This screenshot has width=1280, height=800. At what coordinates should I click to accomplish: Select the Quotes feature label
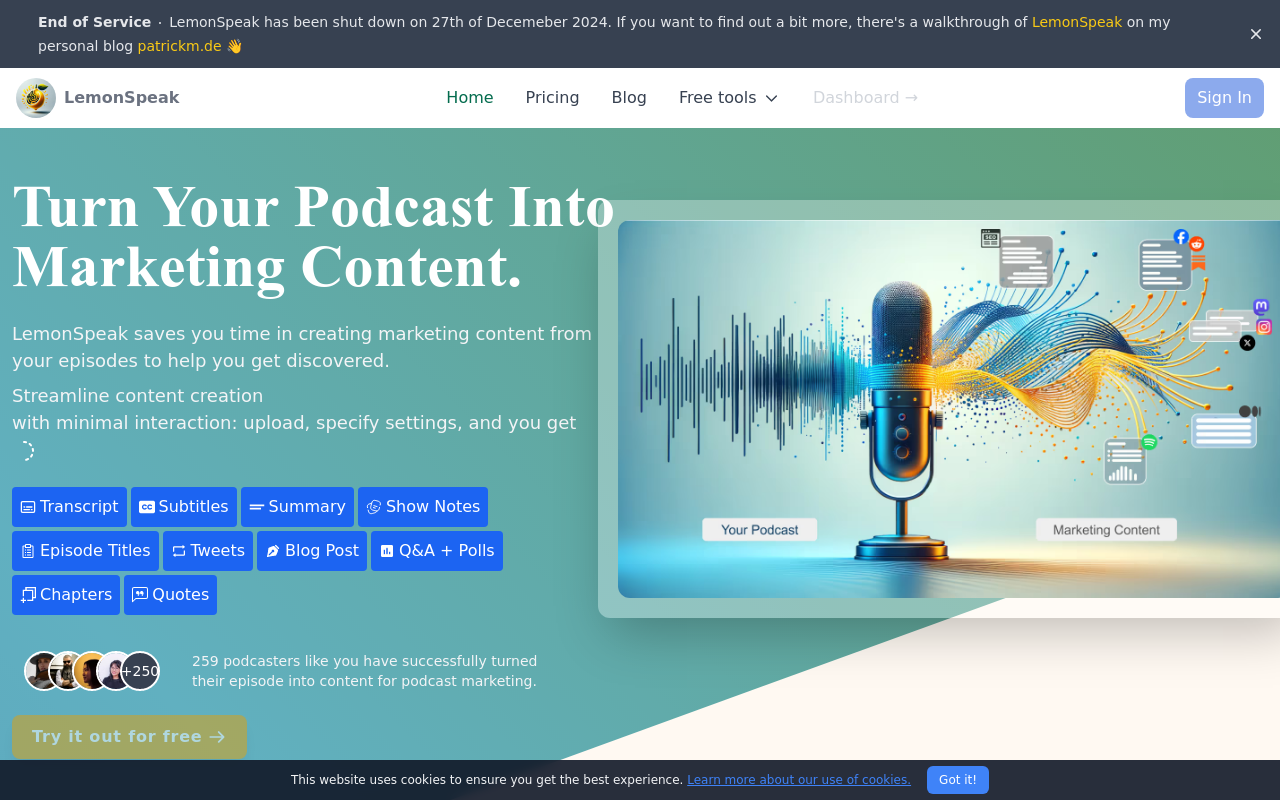pyautogui.click(x=181, y=595)
